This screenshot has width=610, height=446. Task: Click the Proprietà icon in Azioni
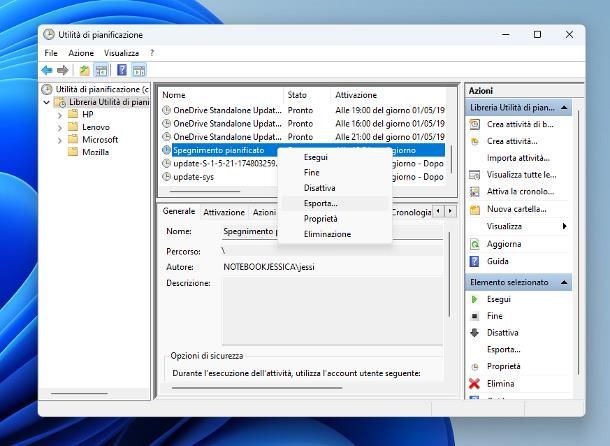475,367
